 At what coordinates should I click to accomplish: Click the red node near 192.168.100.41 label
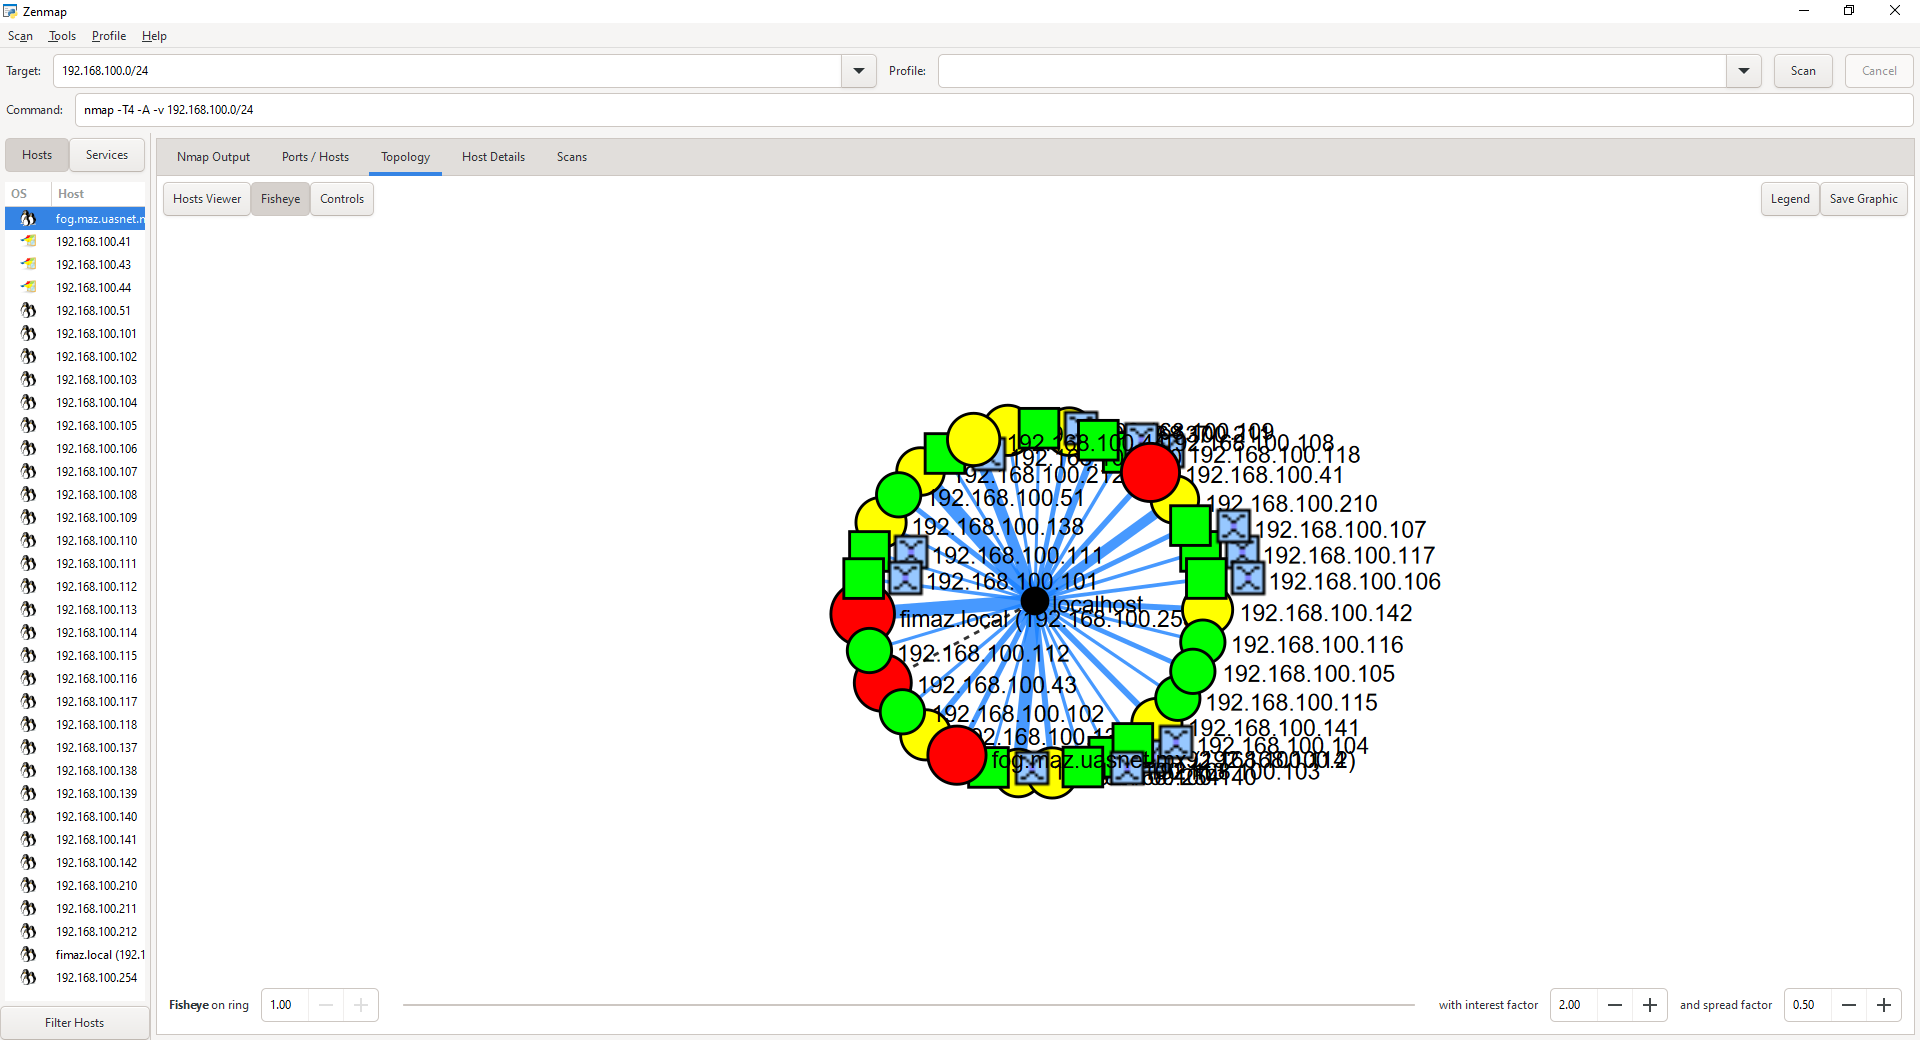point(1150,472)
